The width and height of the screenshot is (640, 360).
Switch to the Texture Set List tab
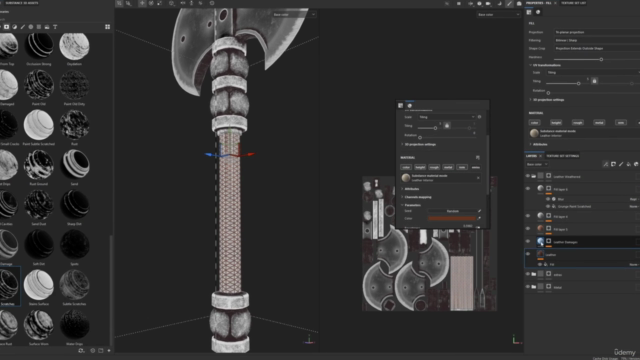[x=573, y=3]
